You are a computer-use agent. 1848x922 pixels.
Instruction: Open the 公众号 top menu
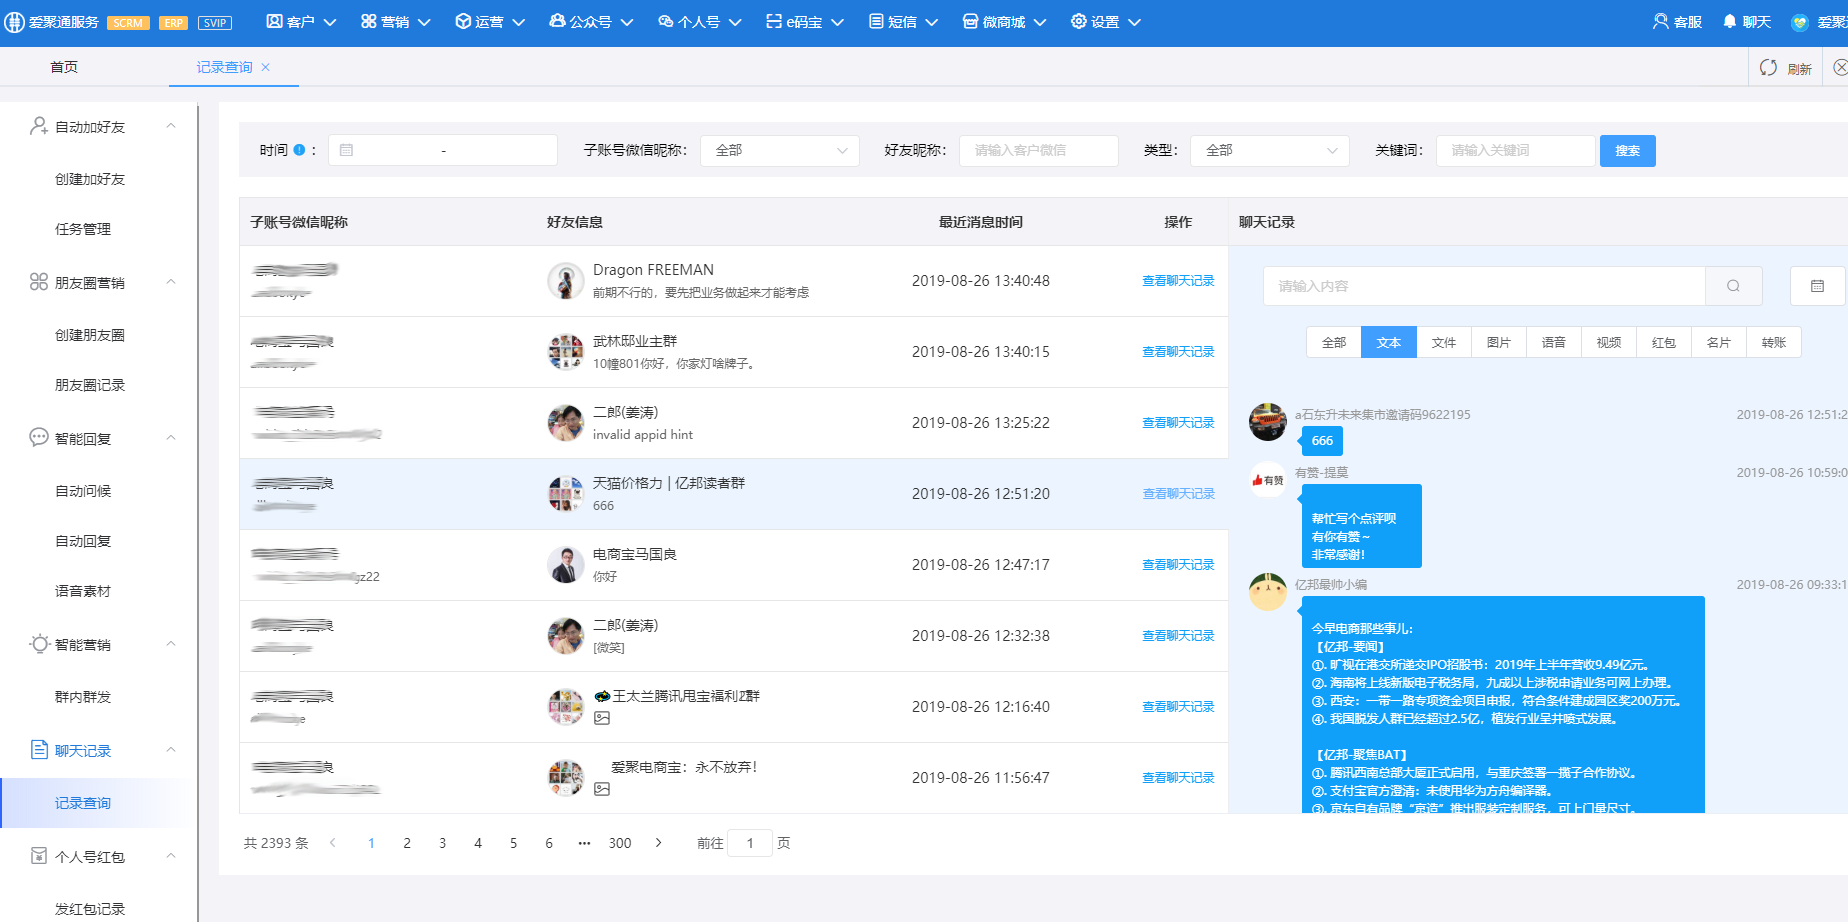(x=591, y=22)
